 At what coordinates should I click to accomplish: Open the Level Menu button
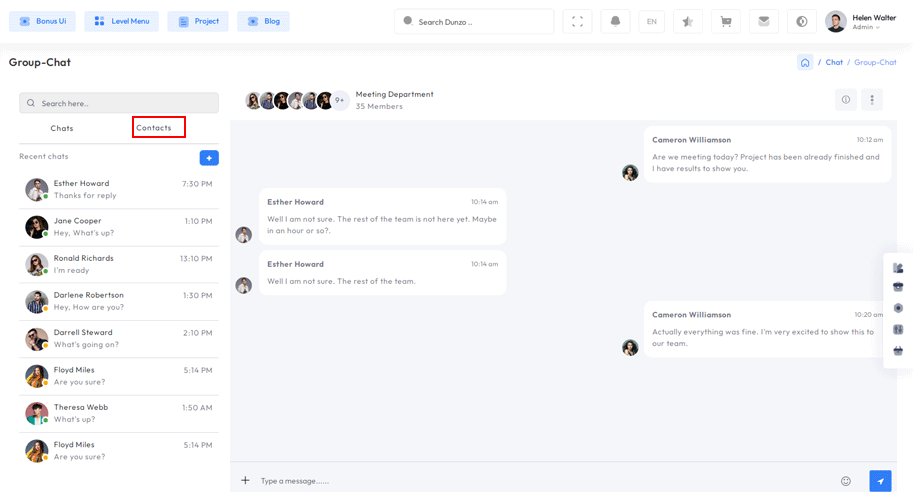(121, 21)
